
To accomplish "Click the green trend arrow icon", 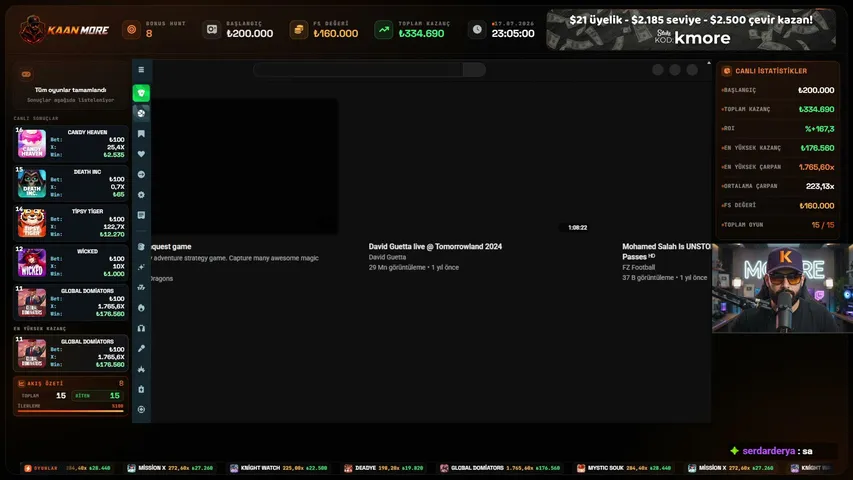I will (384, 29).
